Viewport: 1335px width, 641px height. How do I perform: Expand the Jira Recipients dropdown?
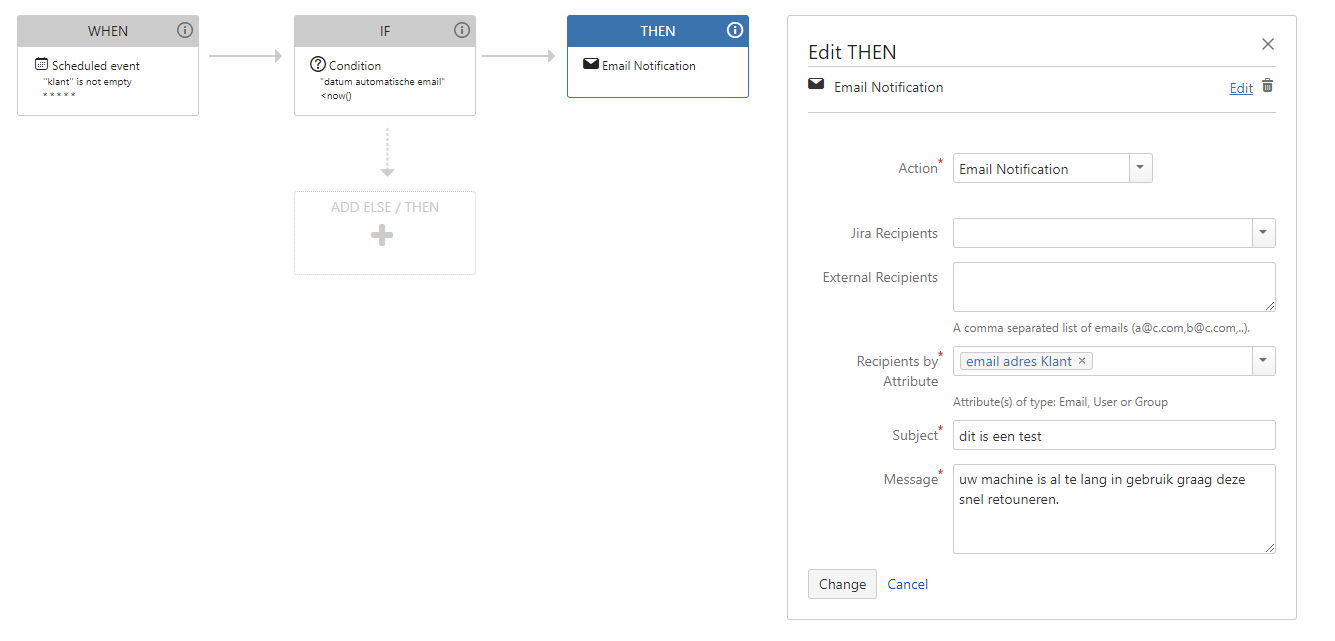[1264, 233]
